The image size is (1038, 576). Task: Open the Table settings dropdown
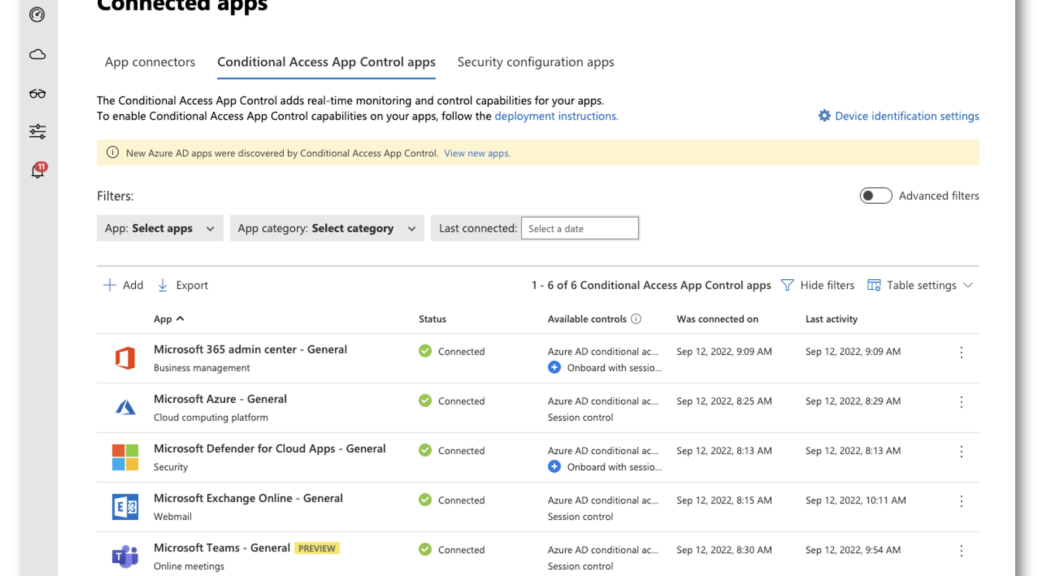click(920, 285)
